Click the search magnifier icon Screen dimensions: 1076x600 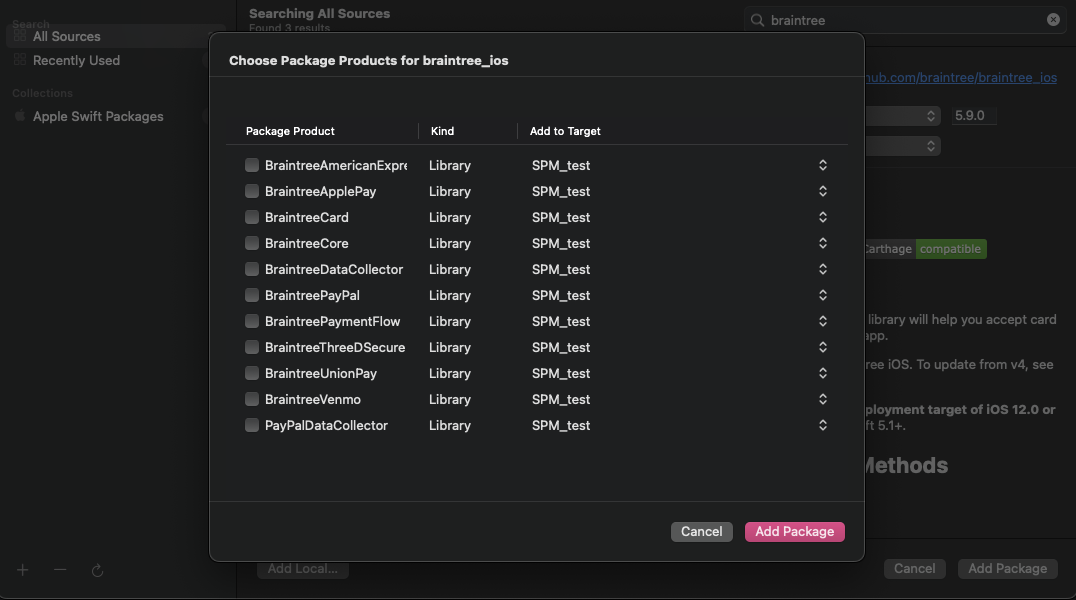pyautogui.click(x=758, y=20)
